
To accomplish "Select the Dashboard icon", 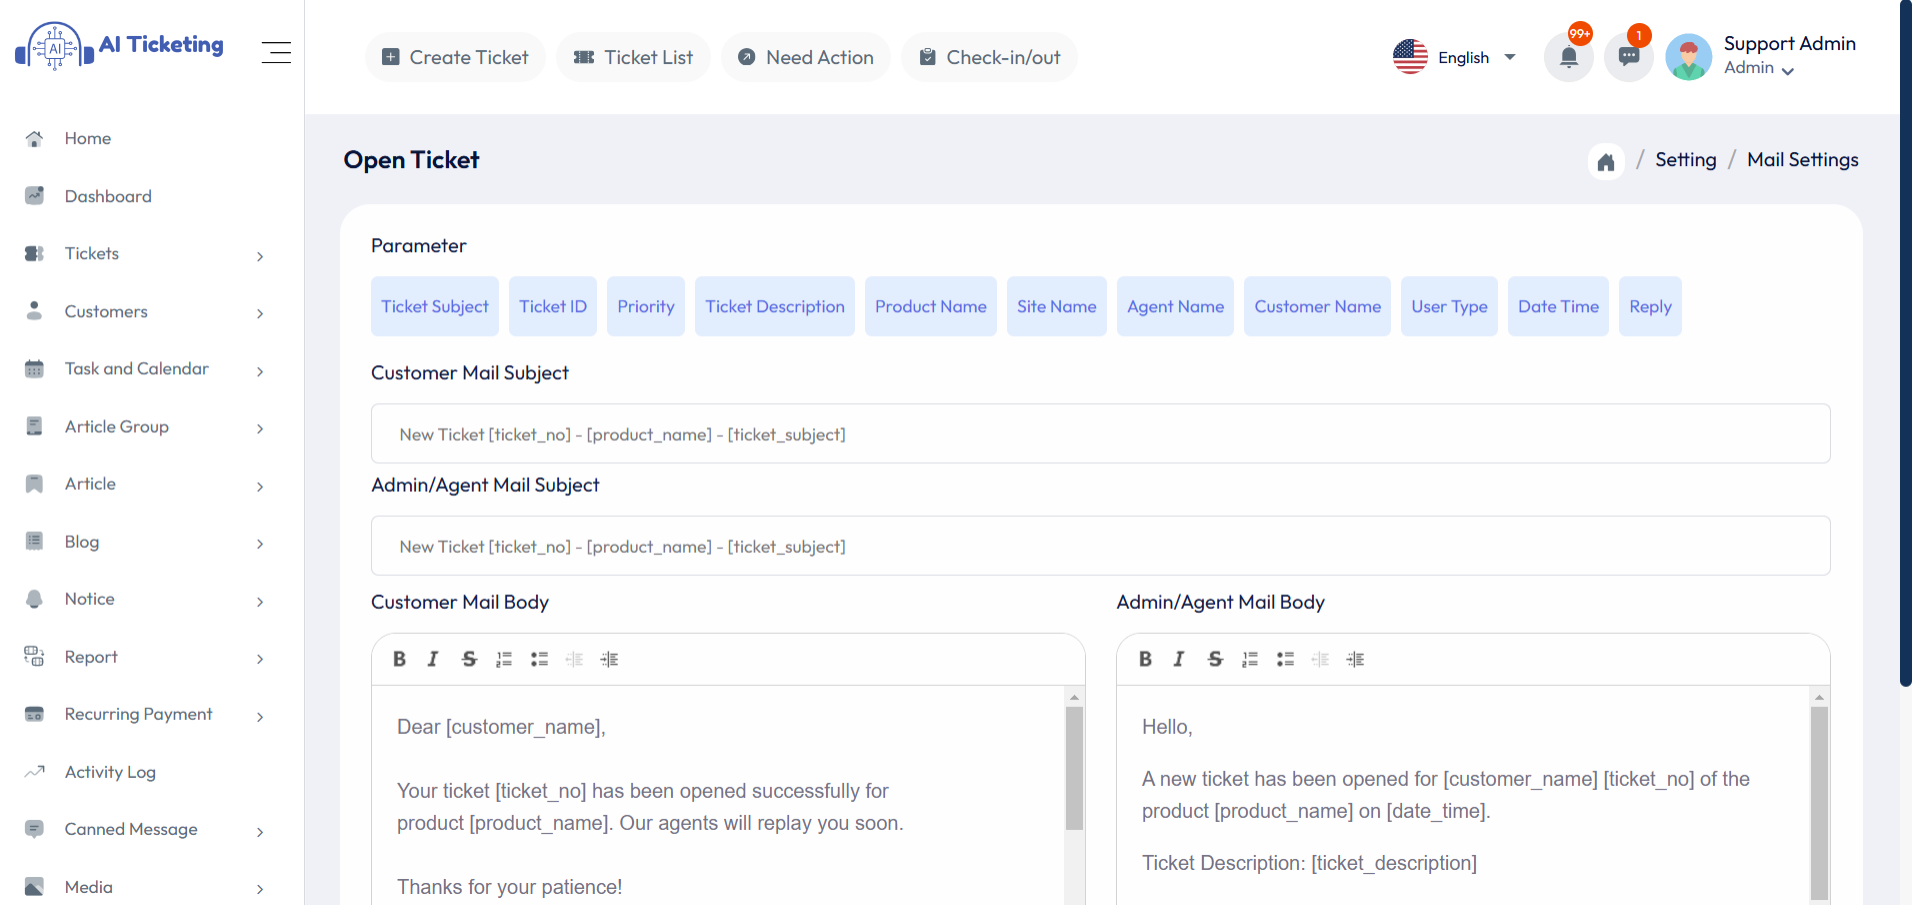I will tap(34, 196).
